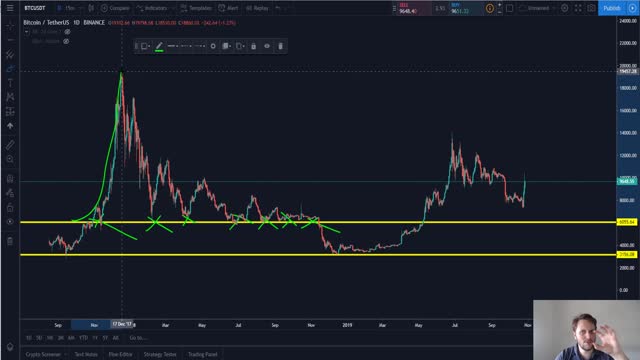The width and height of the screenshot is (640, 360).
Task: Click the Go to... date link
Action: click(138, 338)
